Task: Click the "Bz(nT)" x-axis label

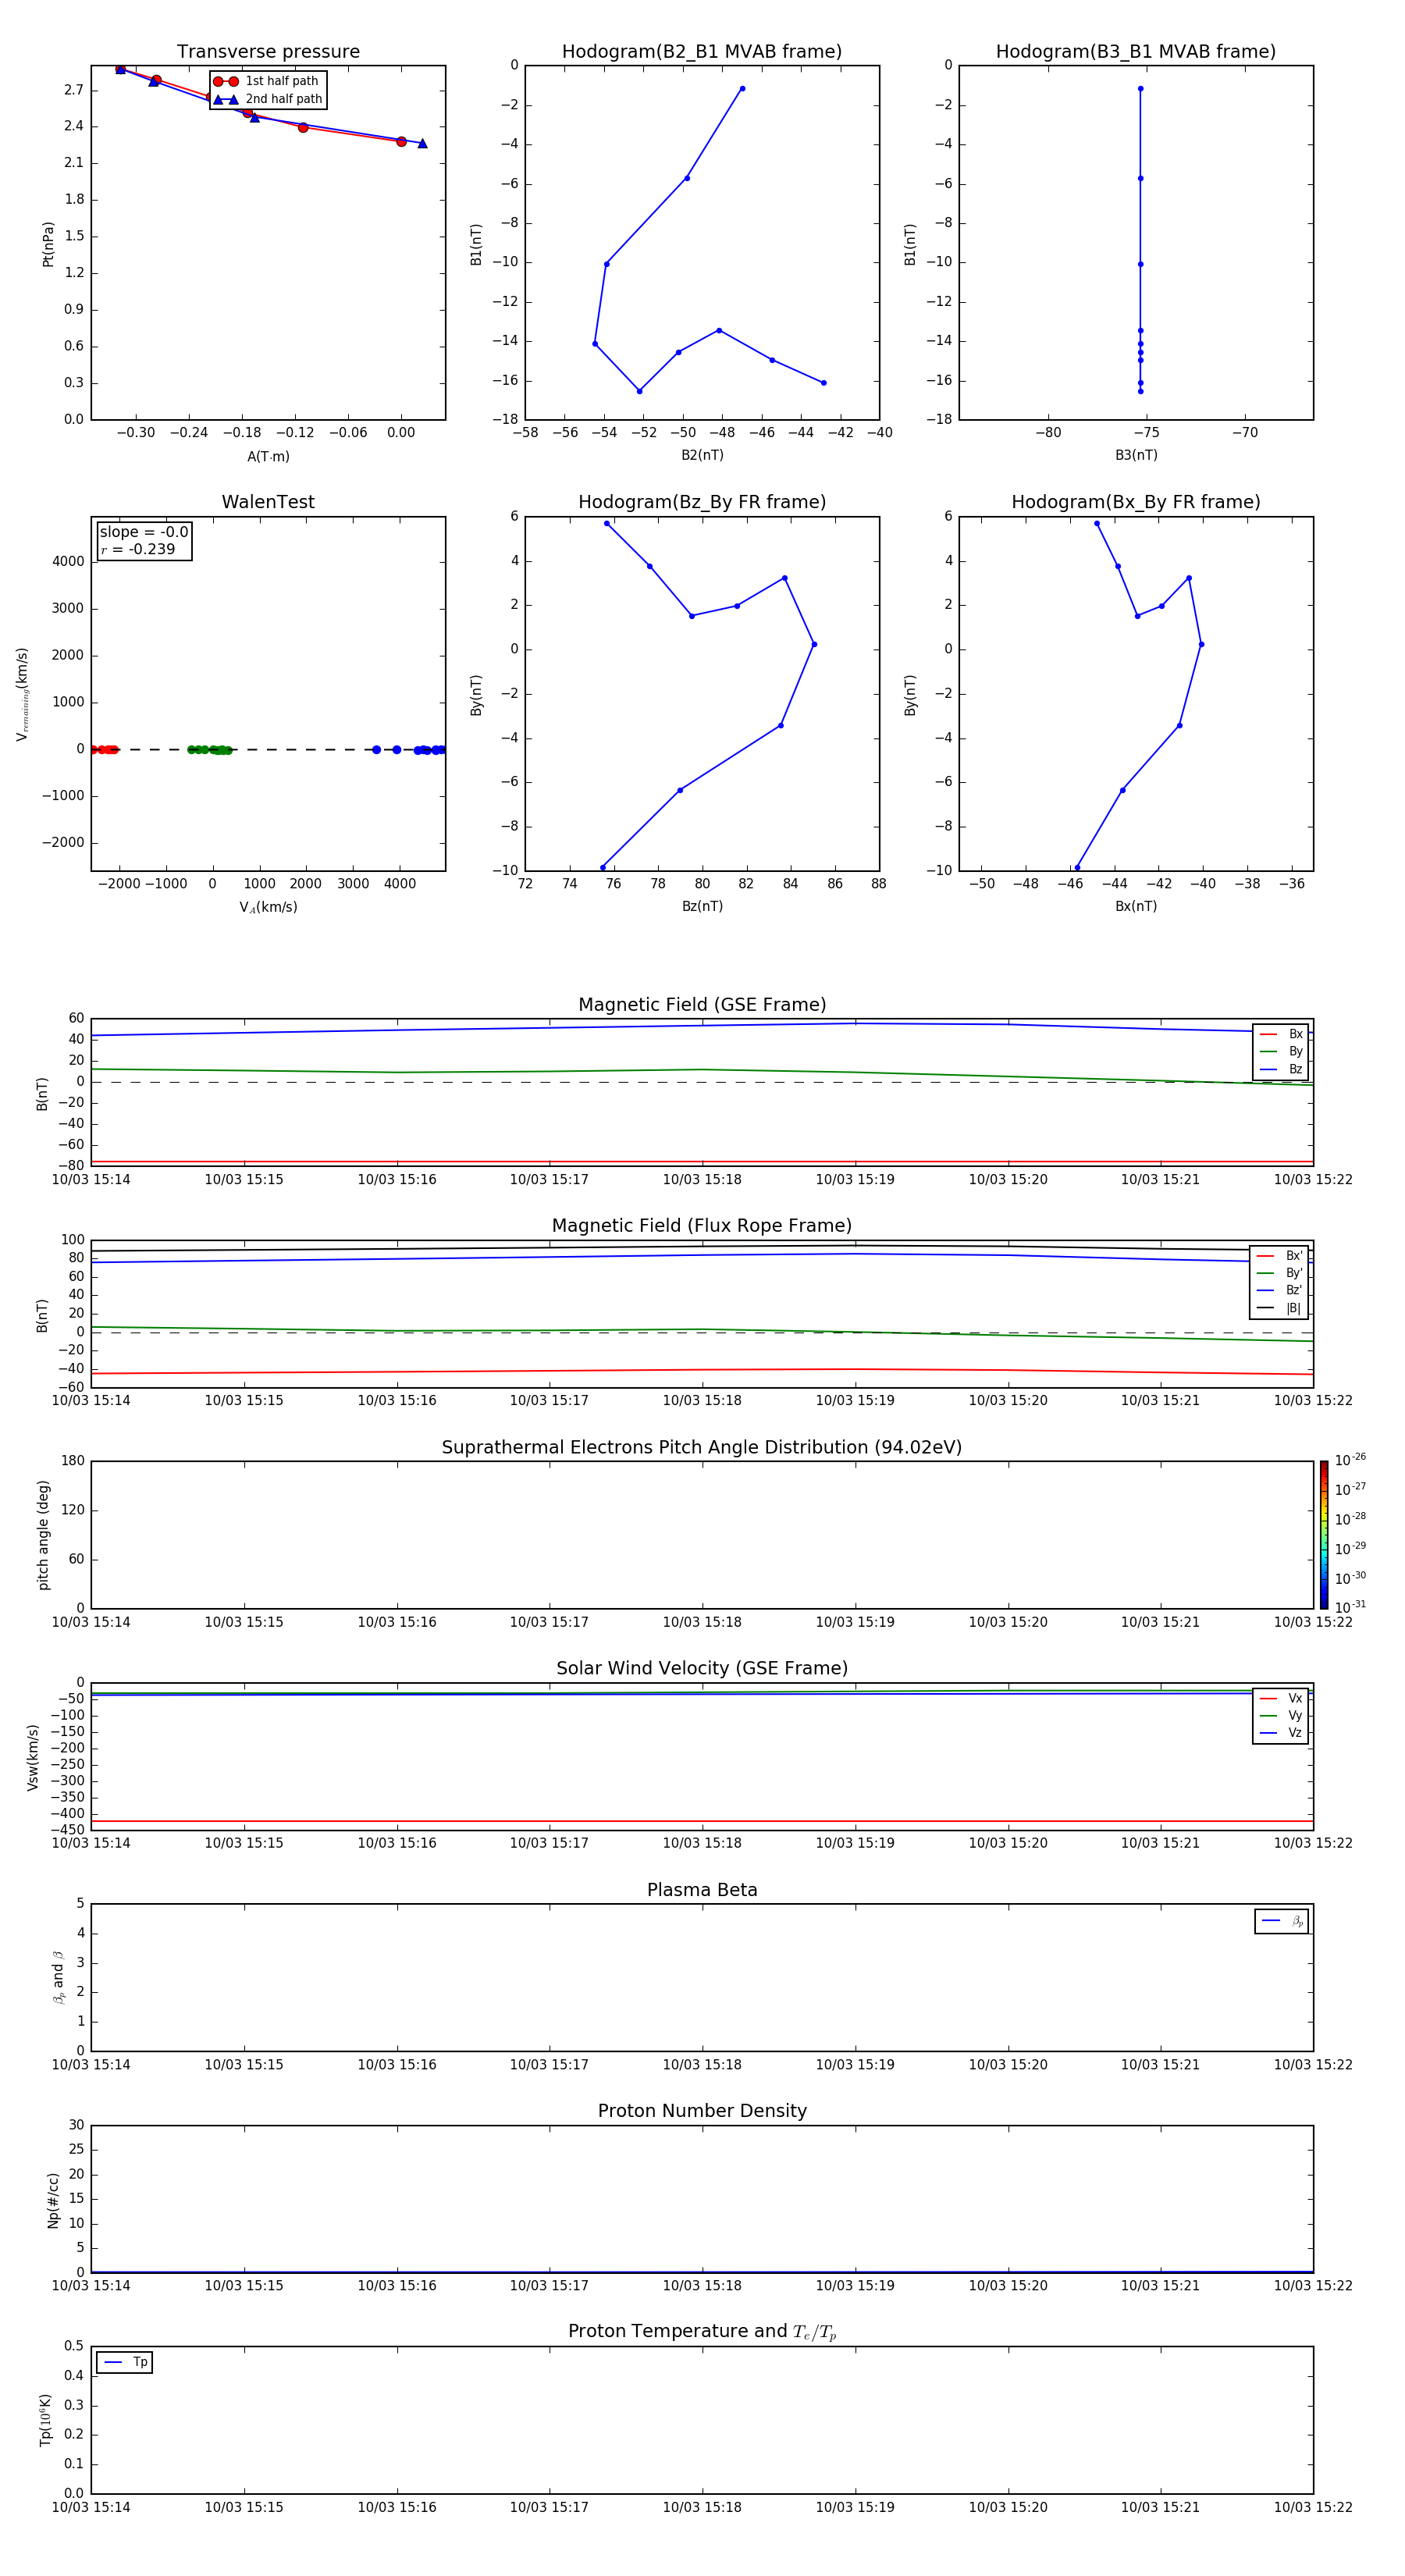Action: coord(702,906)
